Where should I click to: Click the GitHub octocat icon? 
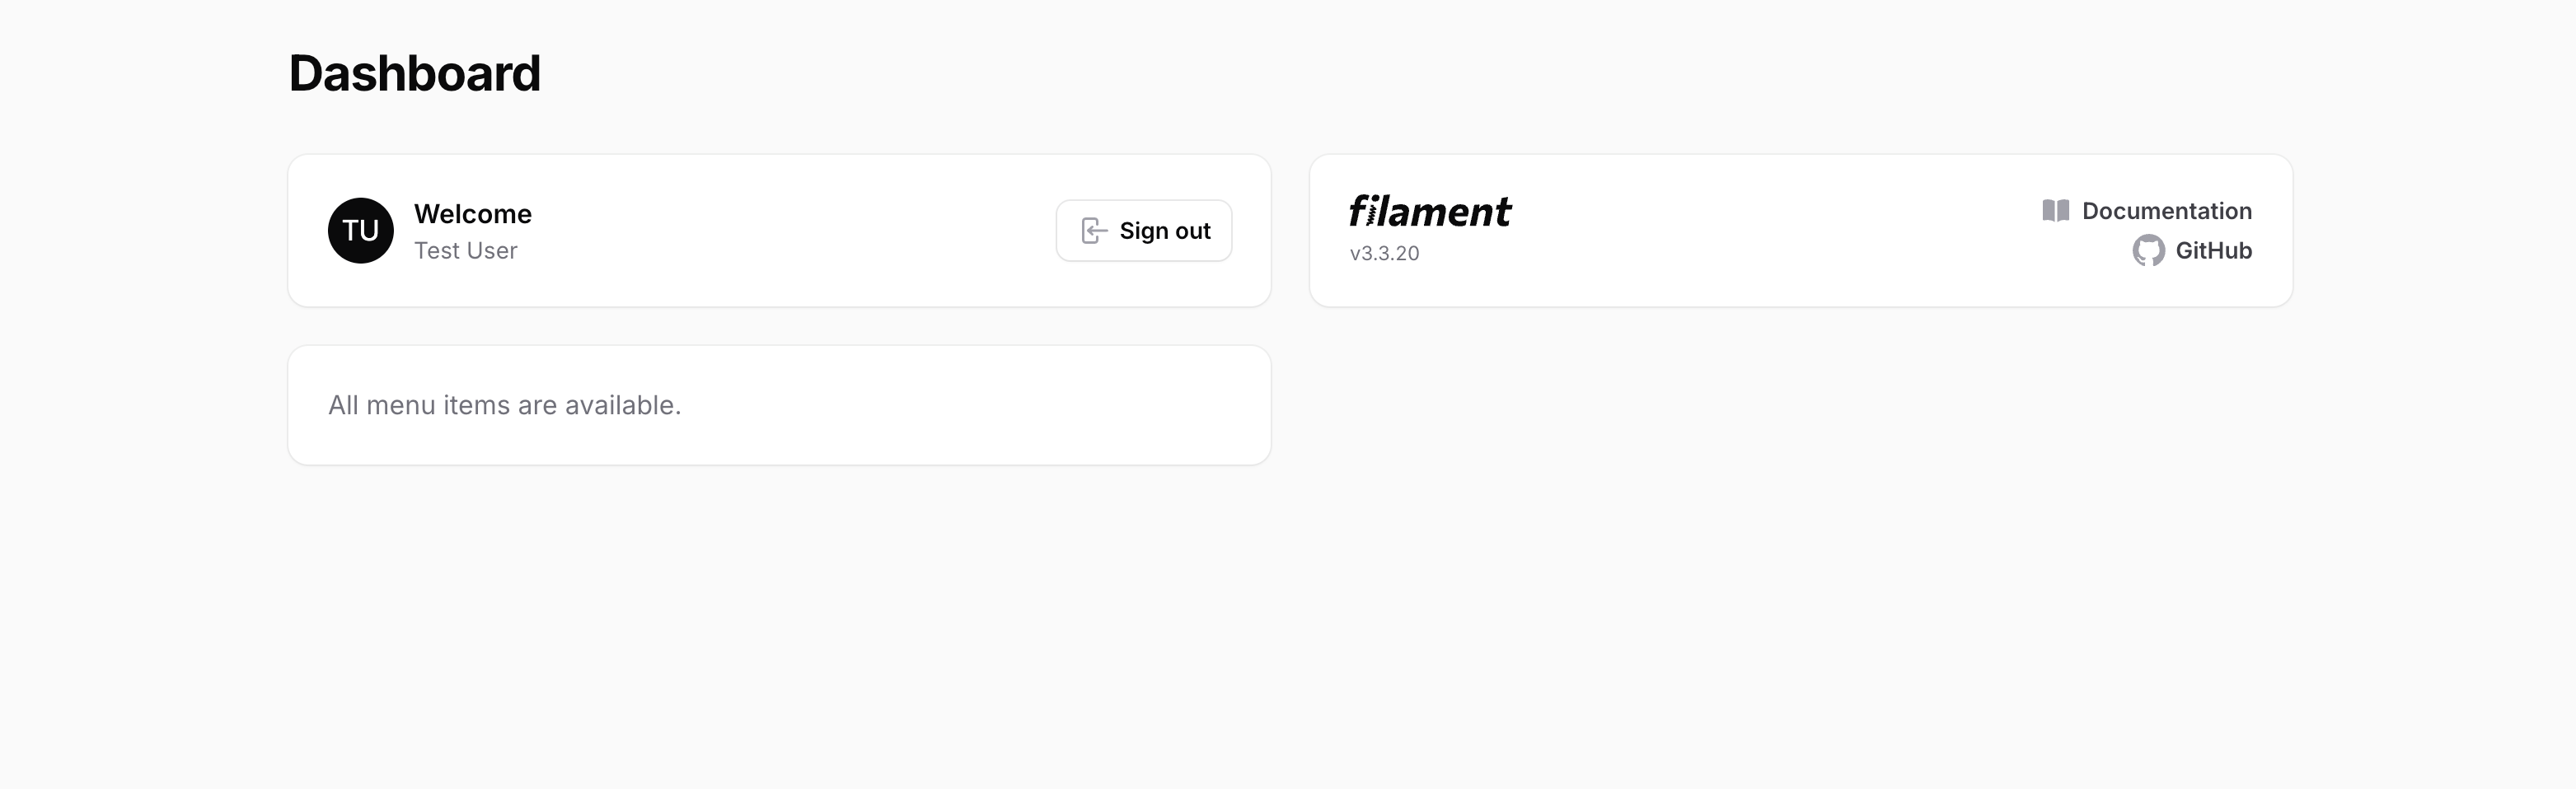2148,250
